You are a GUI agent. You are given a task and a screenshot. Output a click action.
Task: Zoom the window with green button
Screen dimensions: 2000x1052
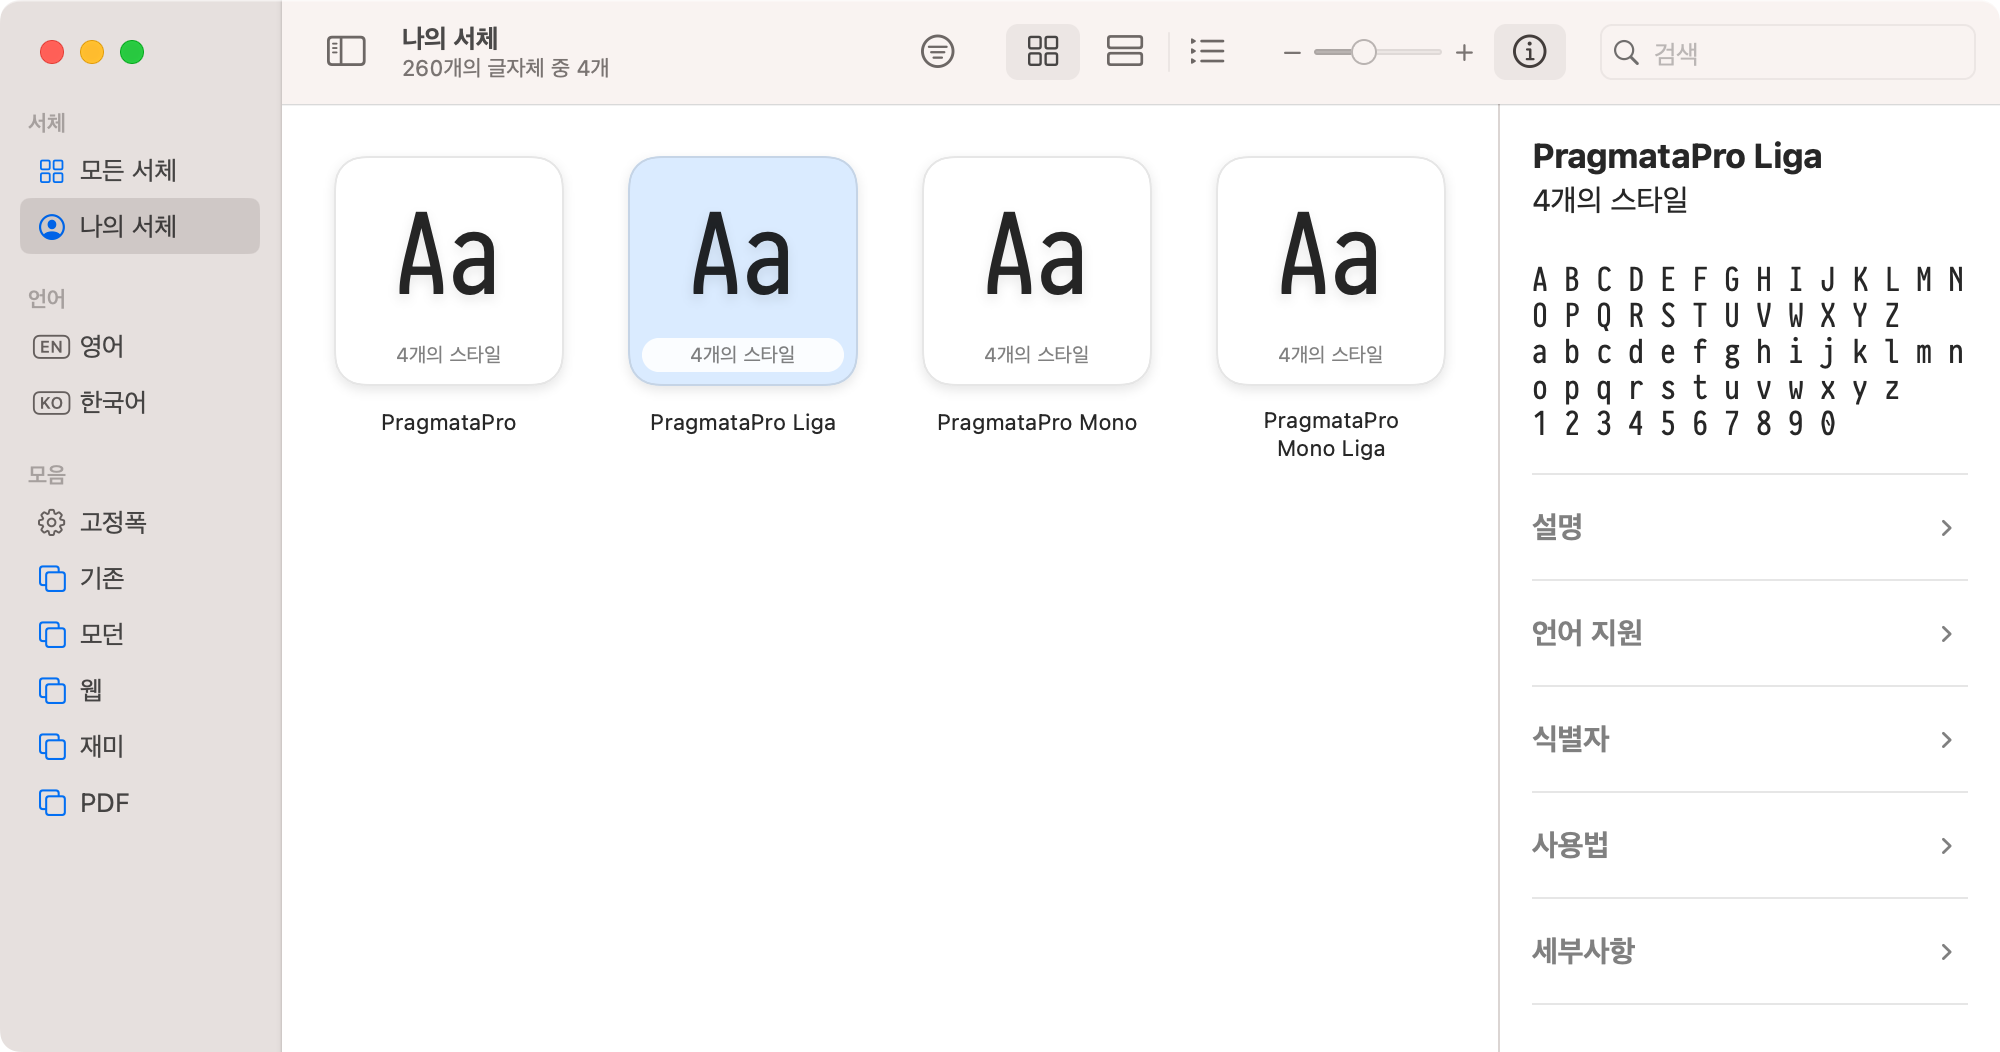click(x=132, y=52)
